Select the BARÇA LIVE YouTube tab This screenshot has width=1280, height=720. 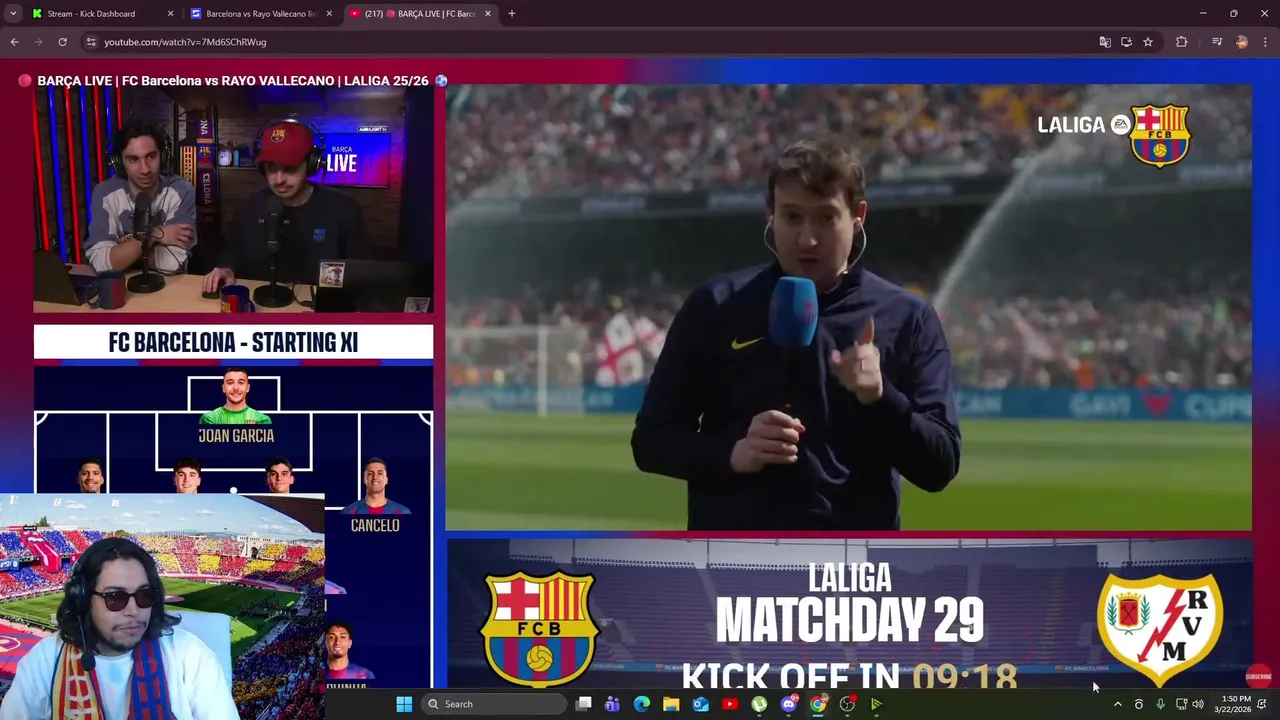(x=420, y=14)
